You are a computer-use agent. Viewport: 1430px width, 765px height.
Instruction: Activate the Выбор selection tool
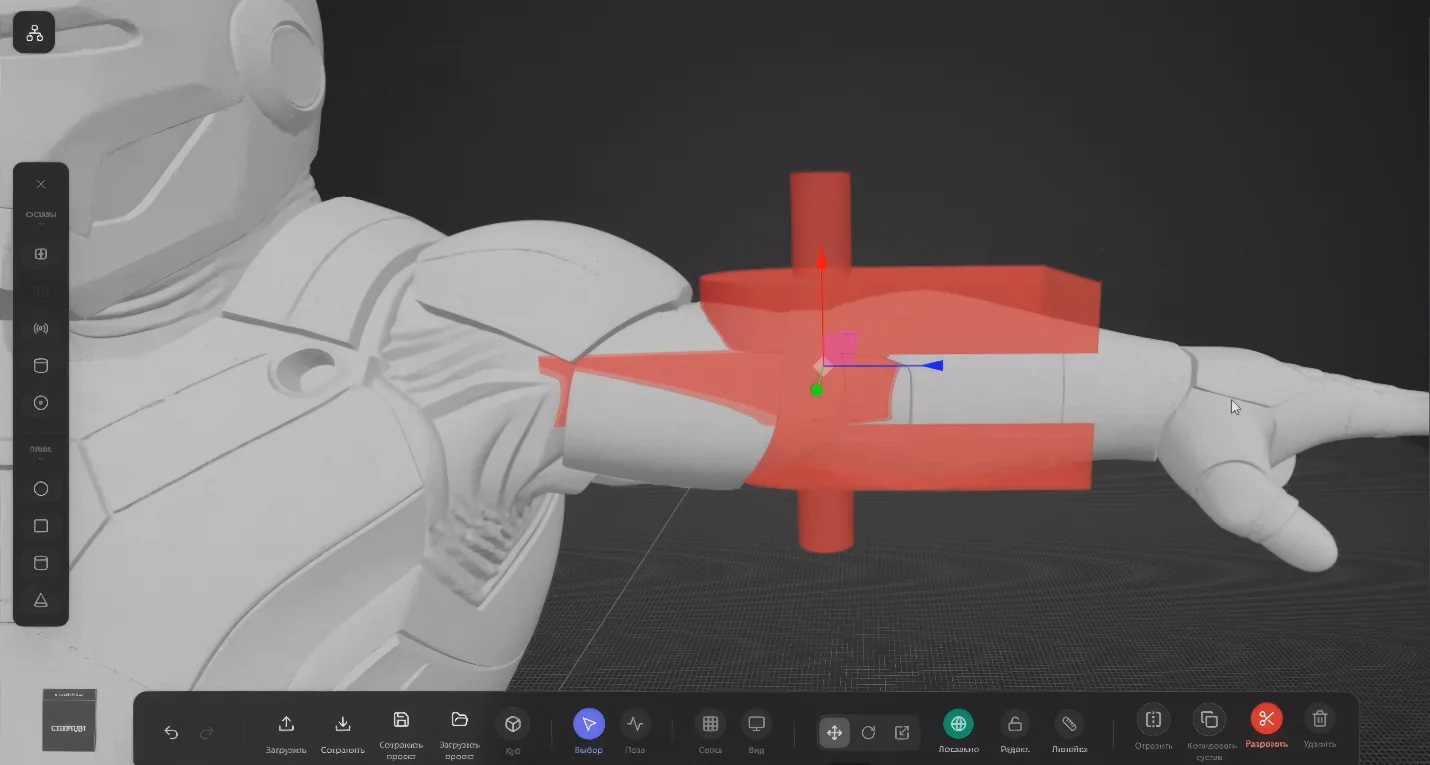pyautogui.click(x=589, y=732)
